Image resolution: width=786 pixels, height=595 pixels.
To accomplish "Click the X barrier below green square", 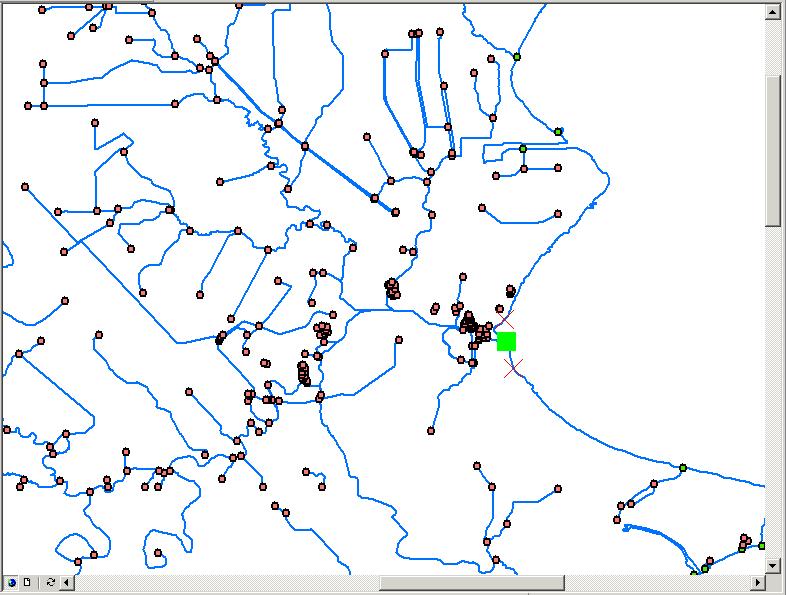I will click(513, 368).
